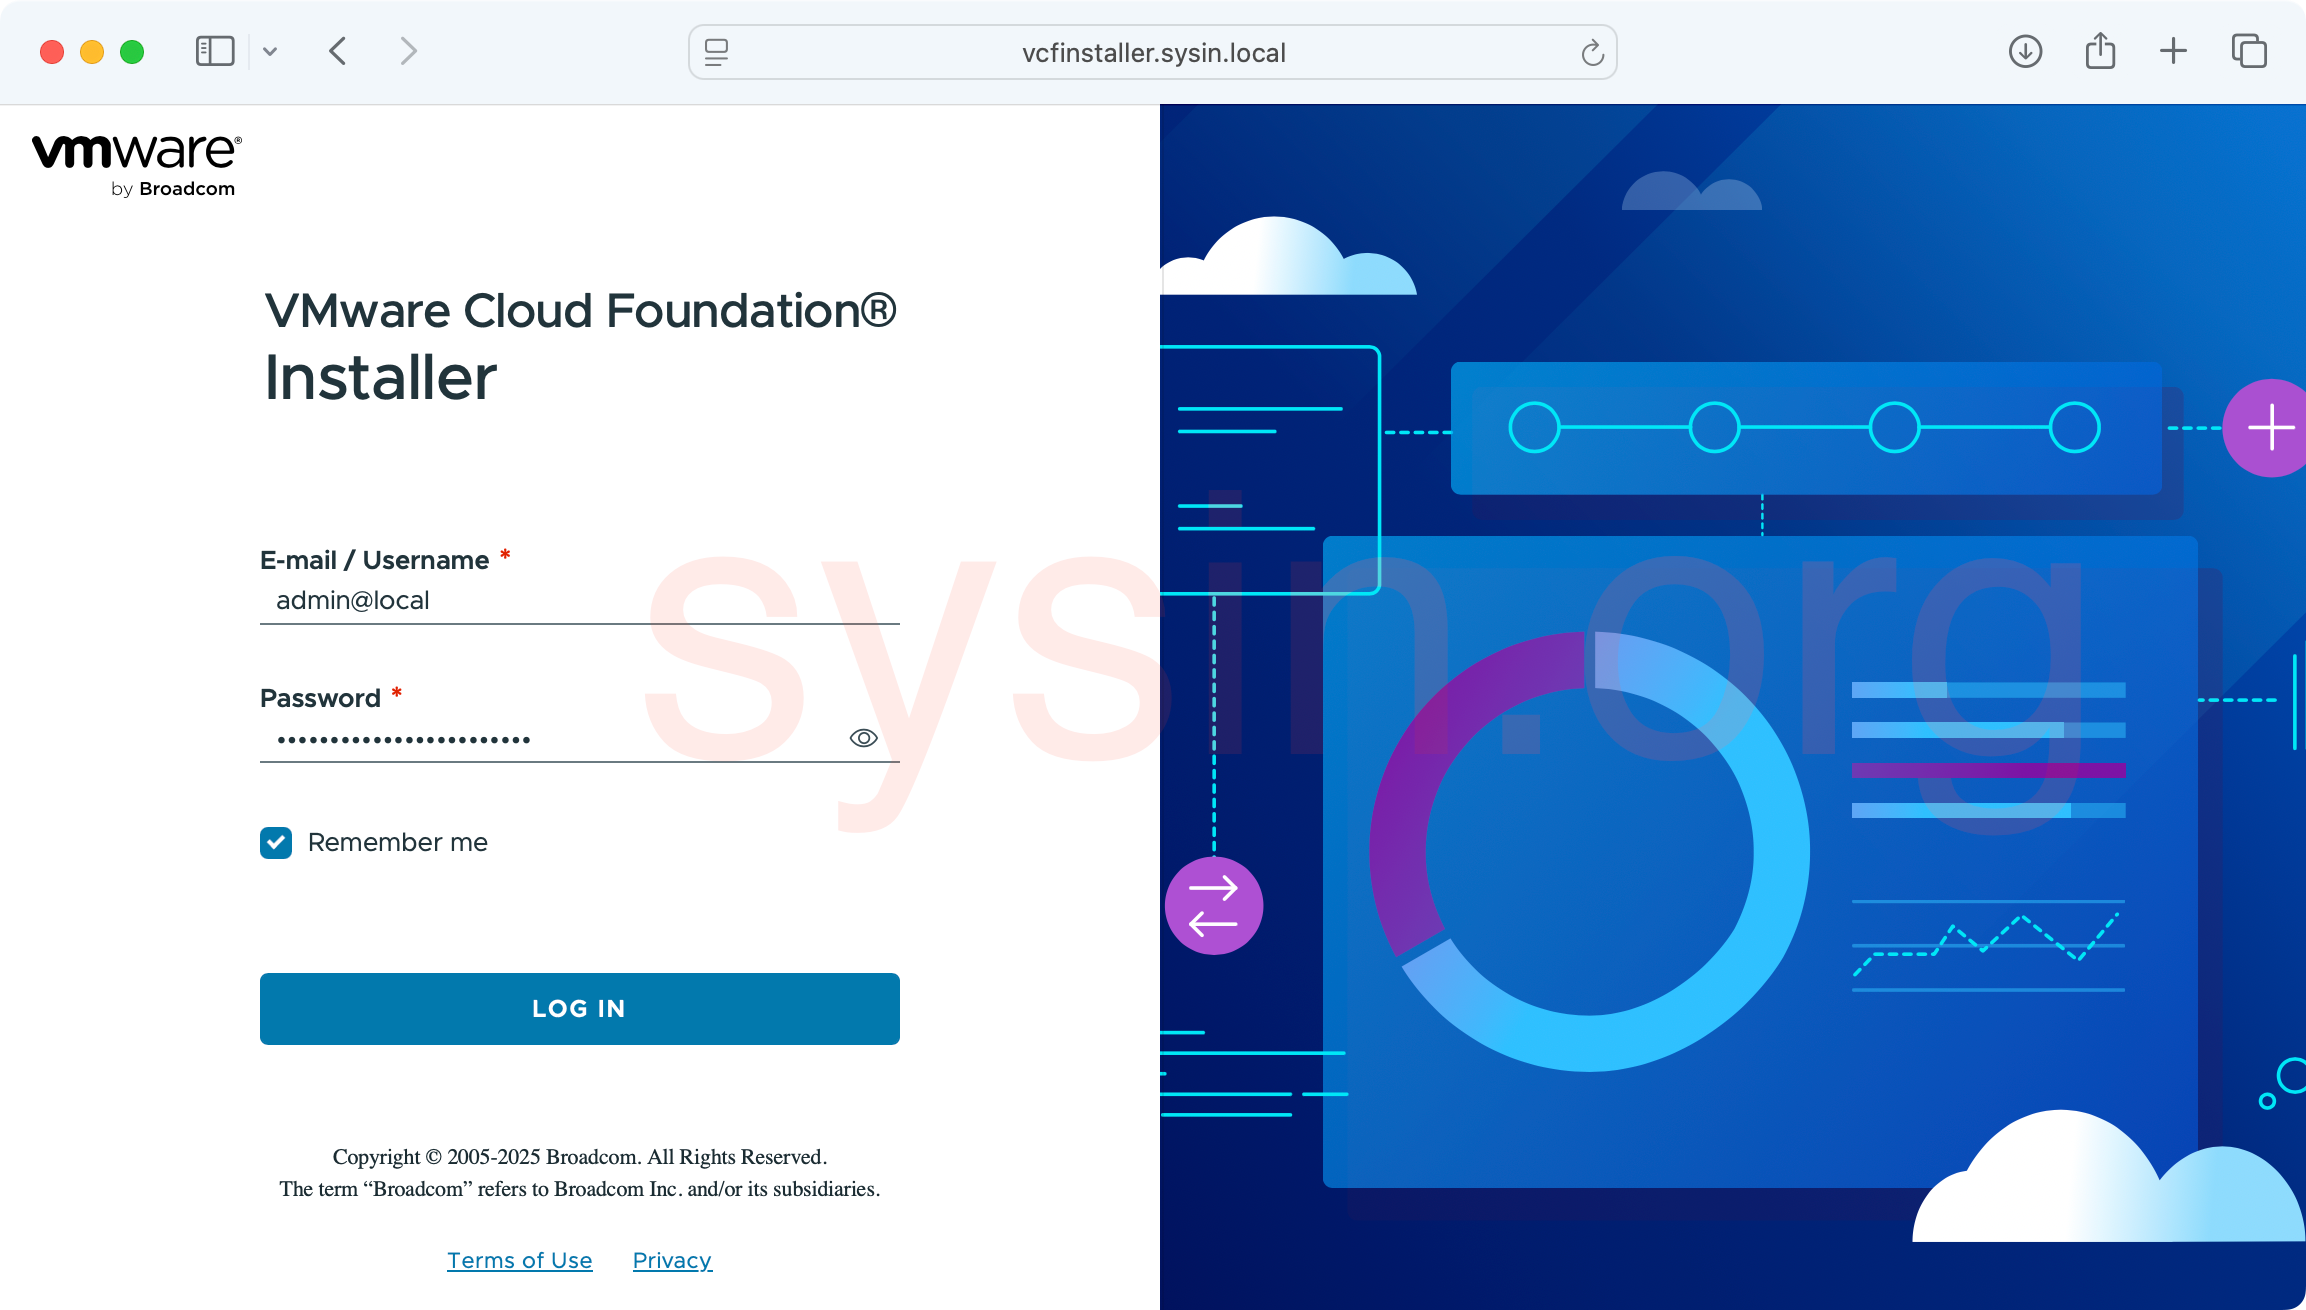Click the LOG IN button
This screenshot has height=1310, width=2306.
pyautogui.click(x=579, y=1008)
